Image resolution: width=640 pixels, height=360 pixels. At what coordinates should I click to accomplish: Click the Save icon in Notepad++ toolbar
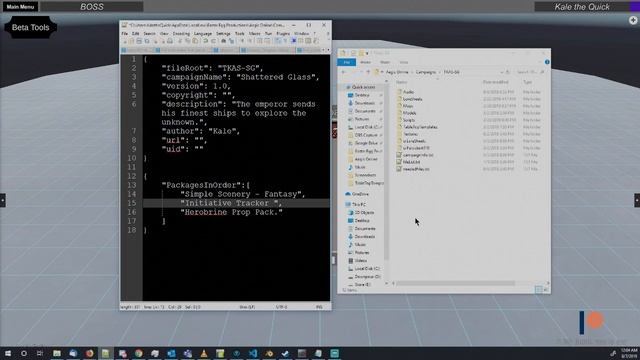coord(139,41)
